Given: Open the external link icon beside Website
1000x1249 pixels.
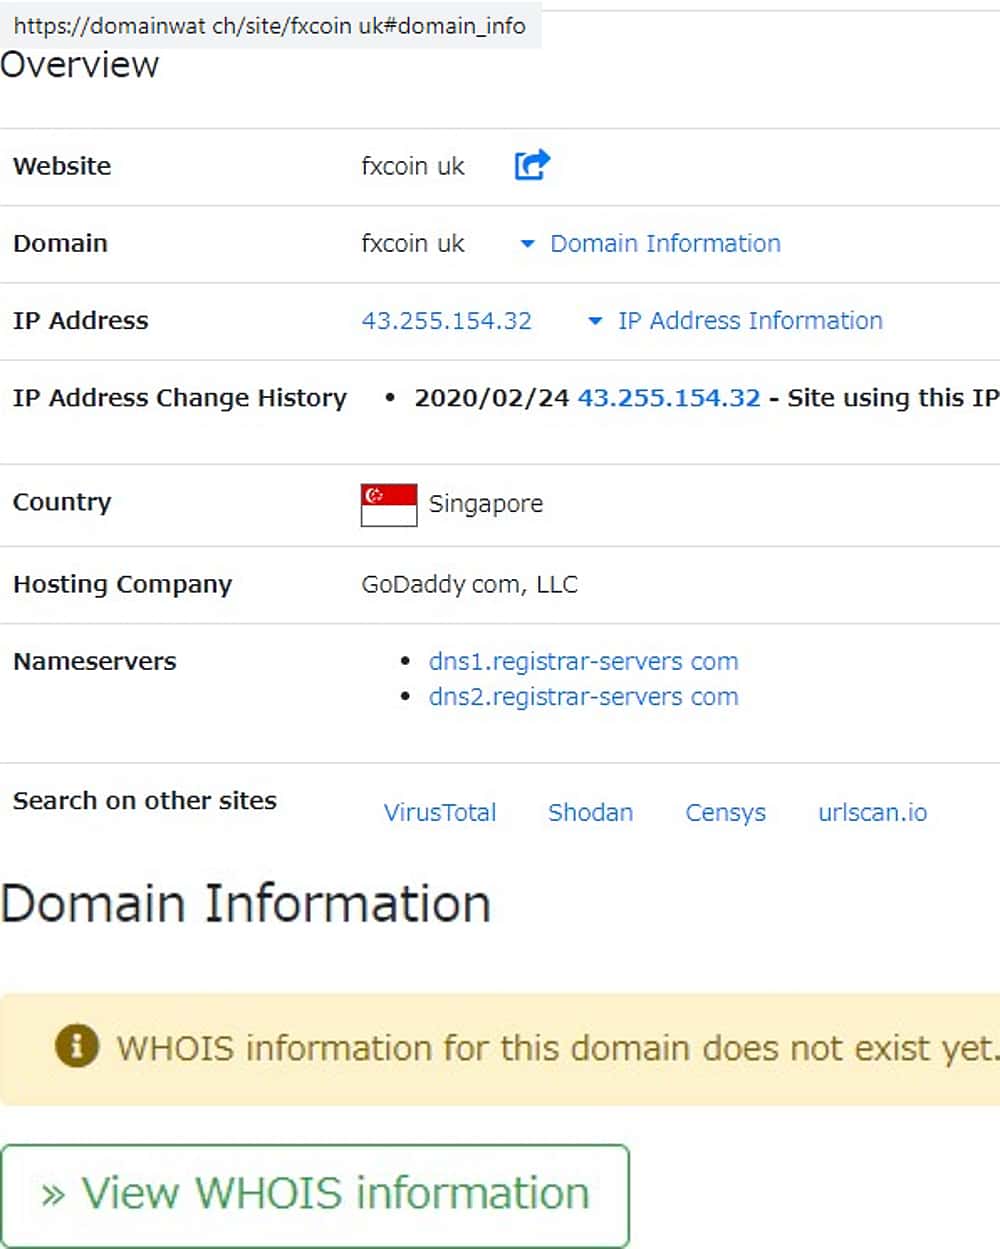Looking at the screenshot, I should coord(532,165).
